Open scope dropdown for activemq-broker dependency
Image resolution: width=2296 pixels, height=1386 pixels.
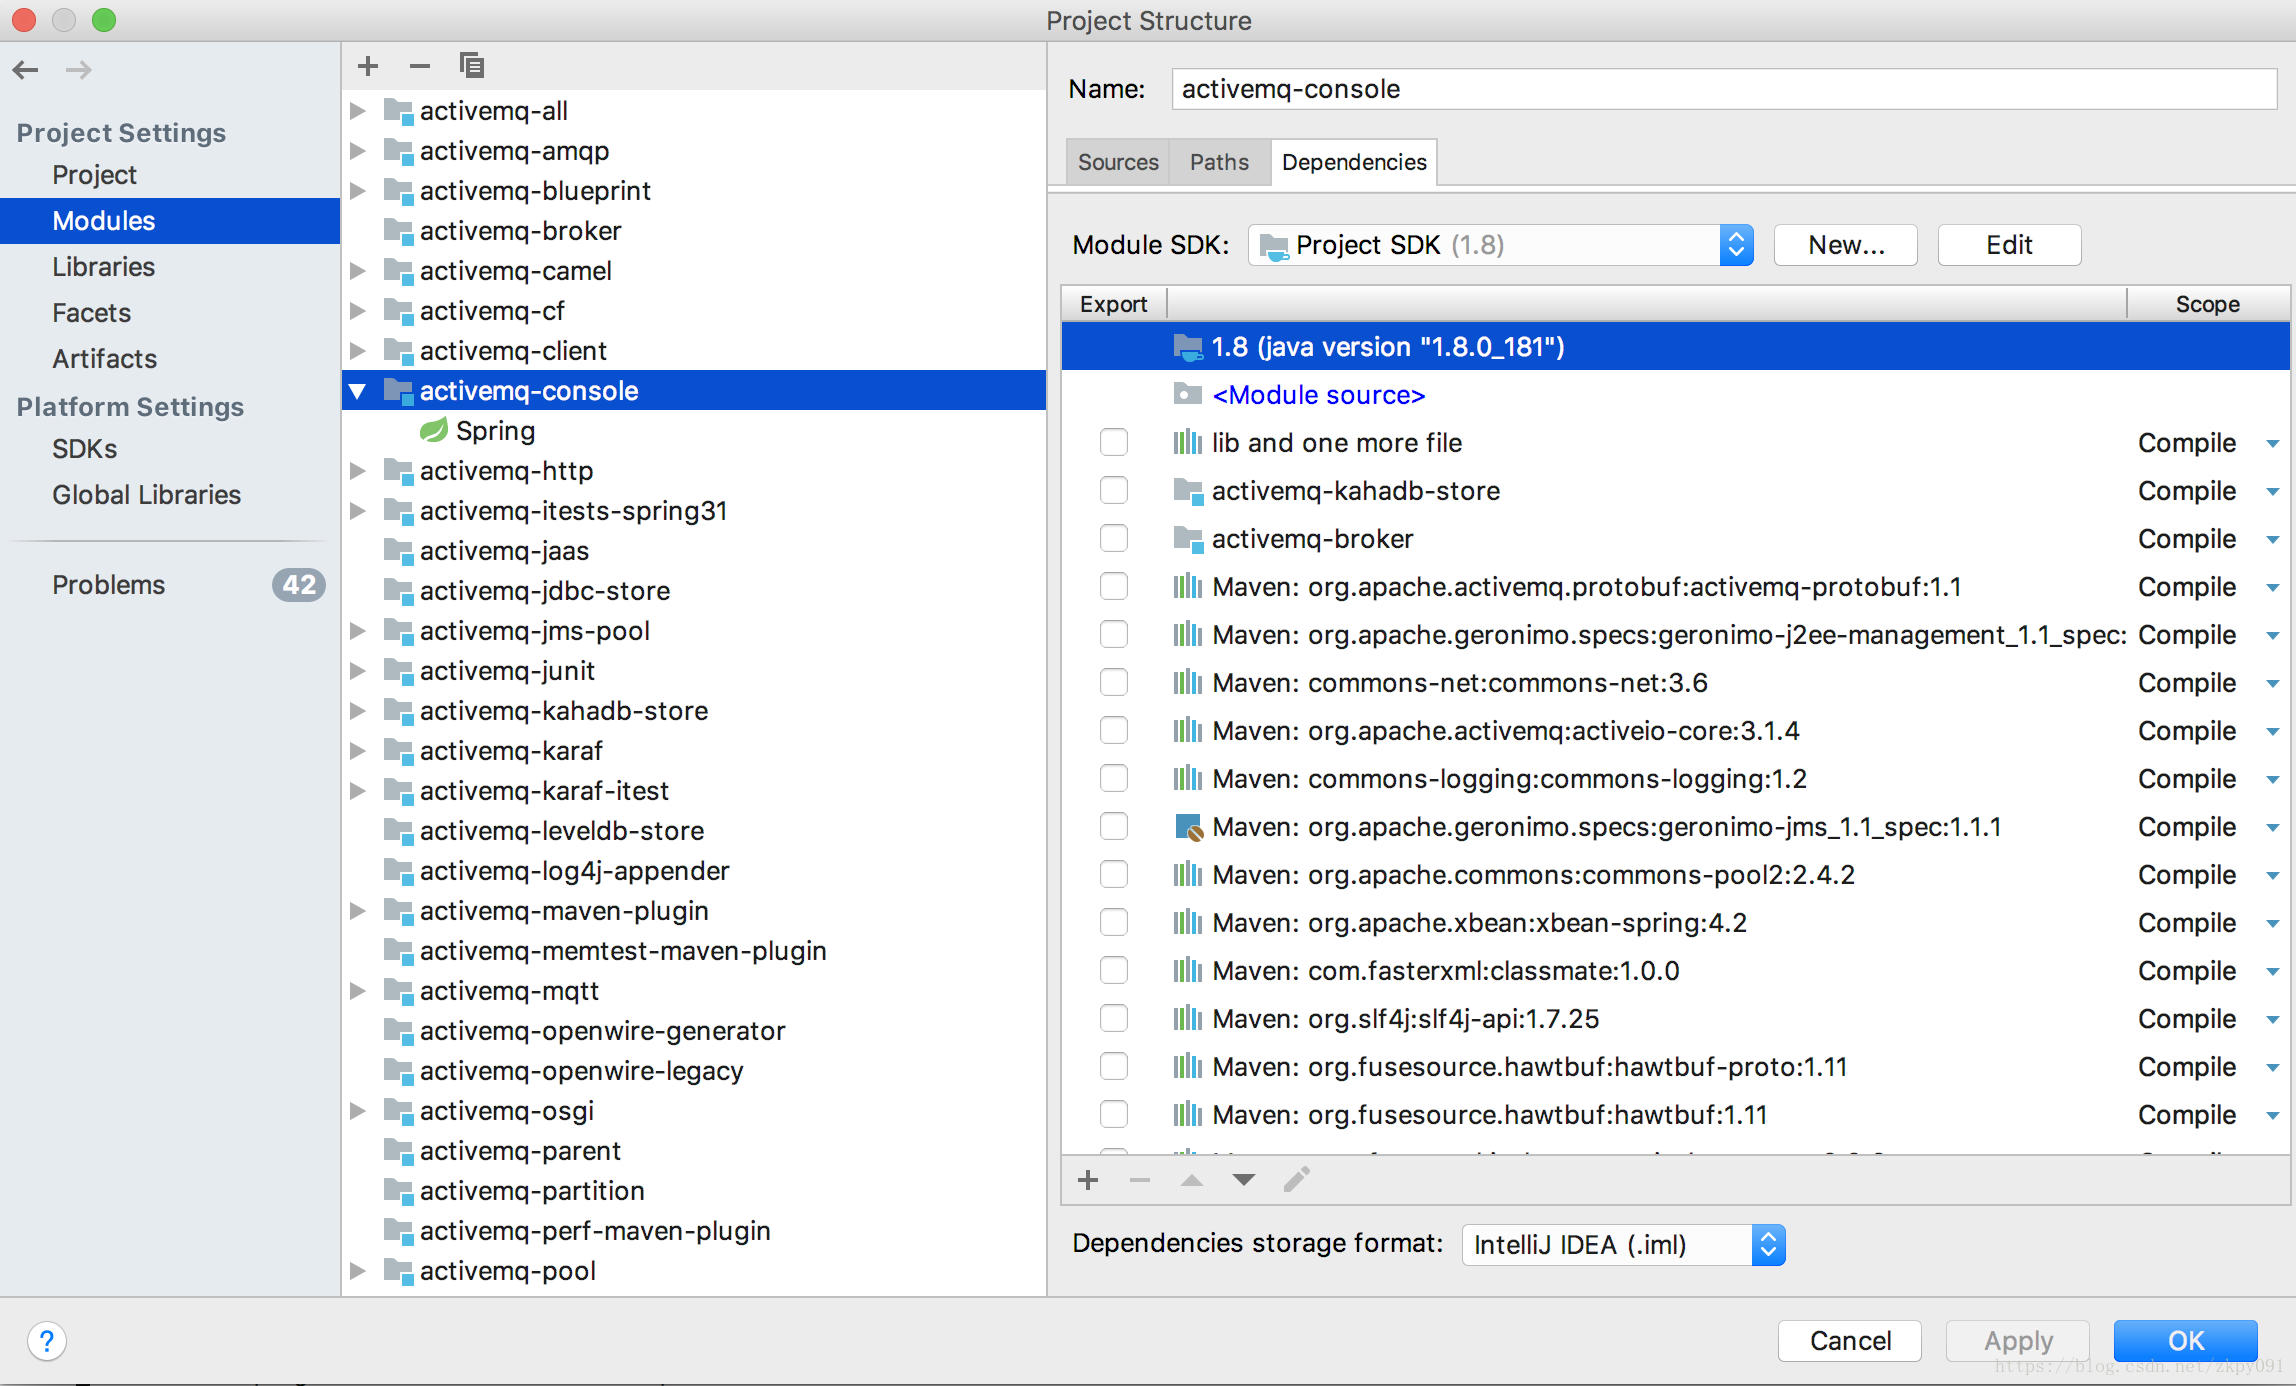2272,540
